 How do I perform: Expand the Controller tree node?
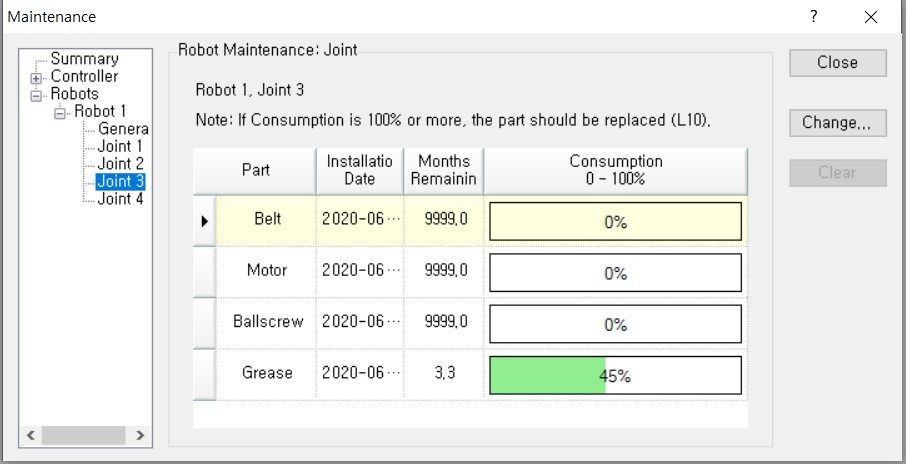click(37, 77)
